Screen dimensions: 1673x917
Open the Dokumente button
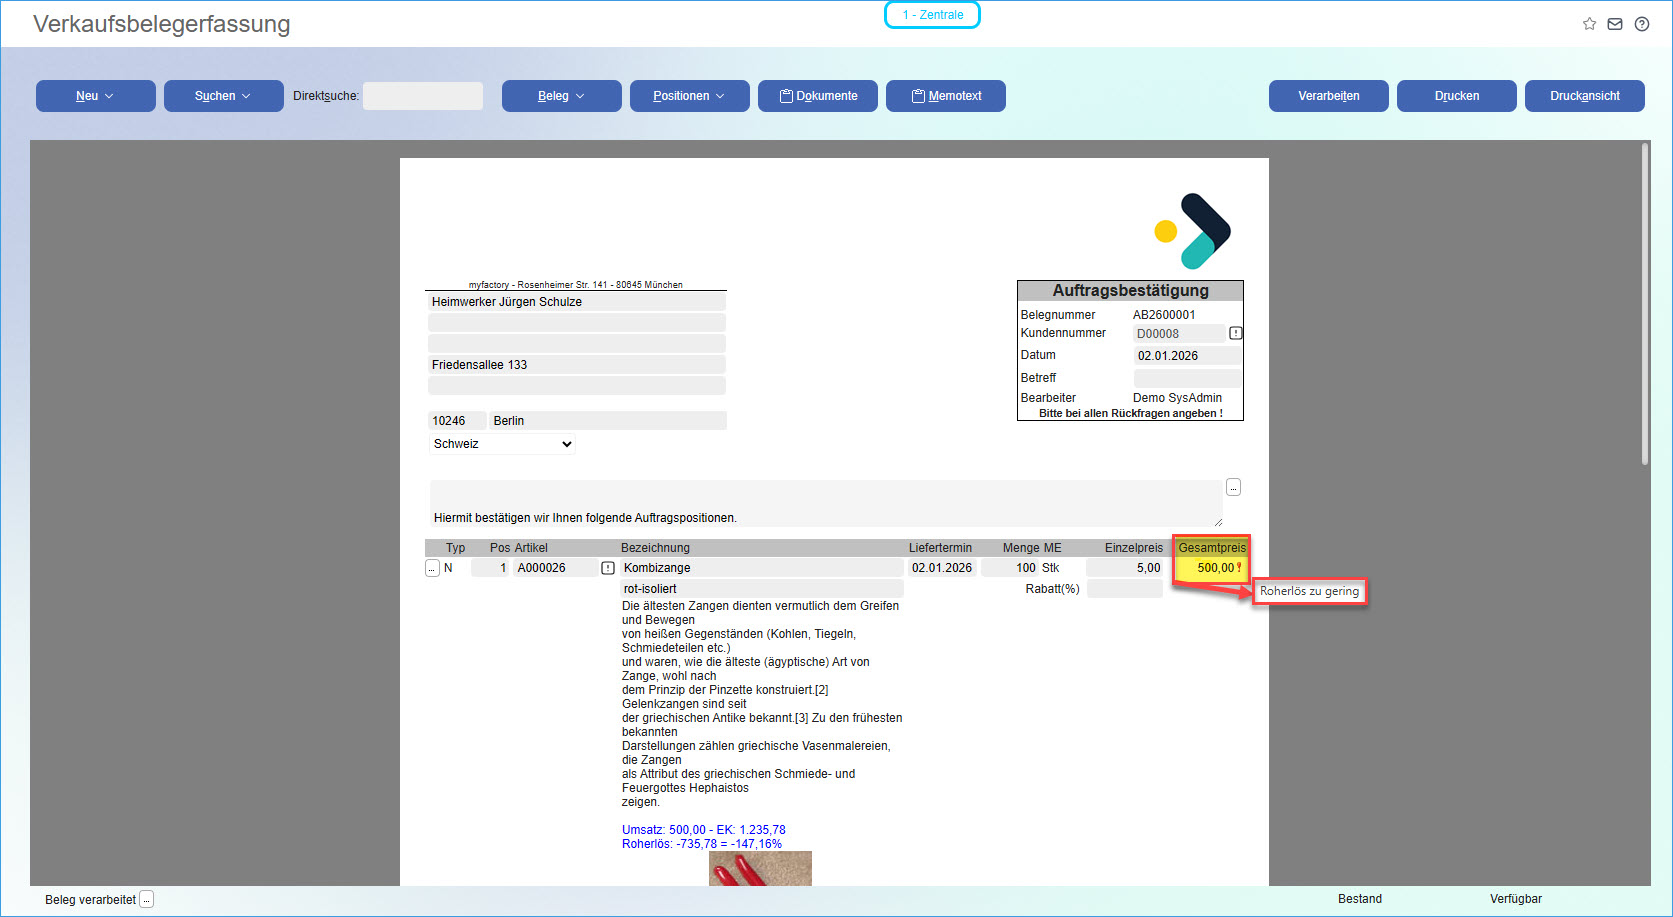[x=818, y=96]
